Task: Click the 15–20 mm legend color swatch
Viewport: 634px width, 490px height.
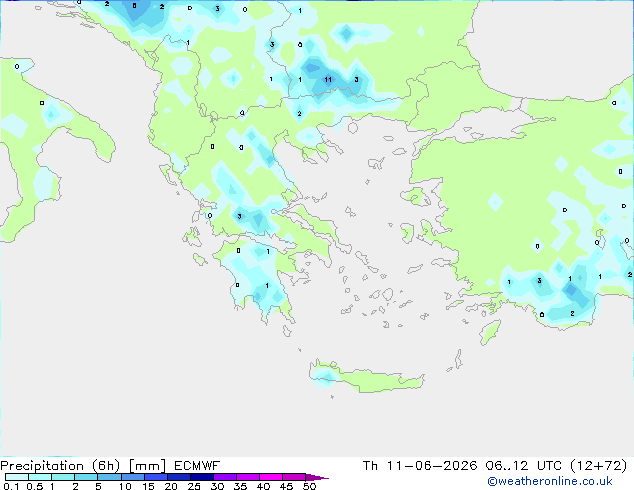Action: pos(155,477)
